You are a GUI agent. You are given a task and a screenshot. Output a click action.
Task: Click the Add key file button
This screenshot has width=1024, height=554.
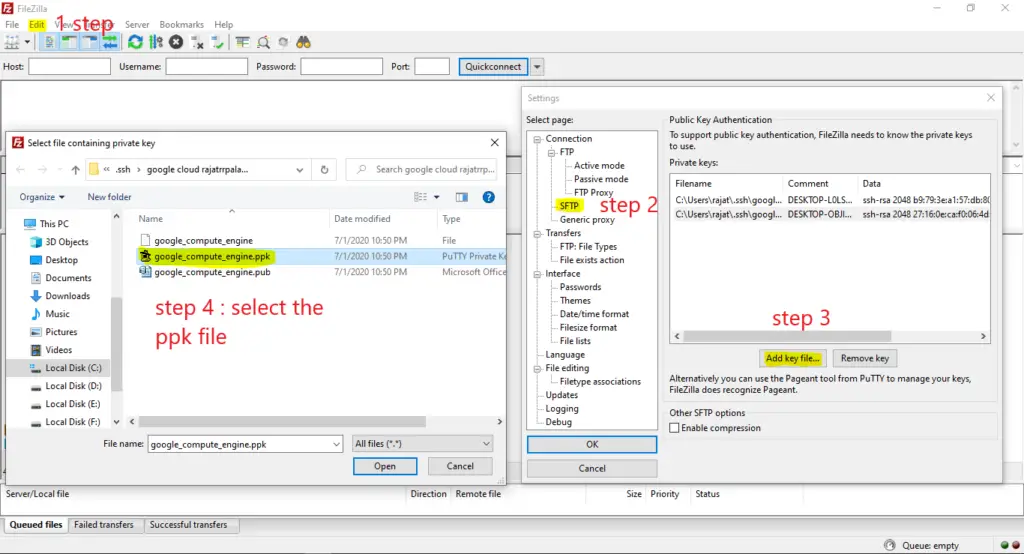pos(792,359)
